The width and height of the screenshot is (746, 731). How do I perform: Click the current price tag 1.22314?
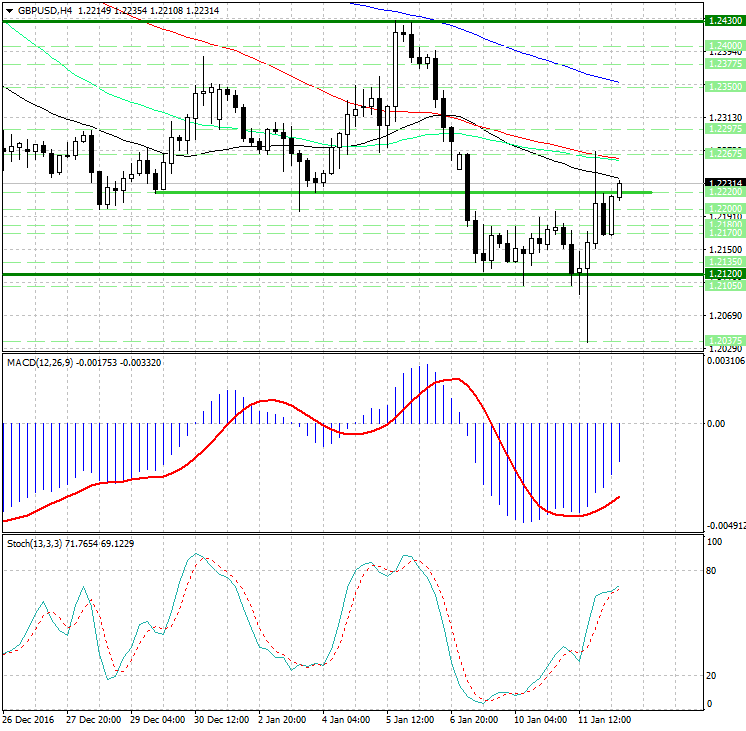(x=723, y=183)
